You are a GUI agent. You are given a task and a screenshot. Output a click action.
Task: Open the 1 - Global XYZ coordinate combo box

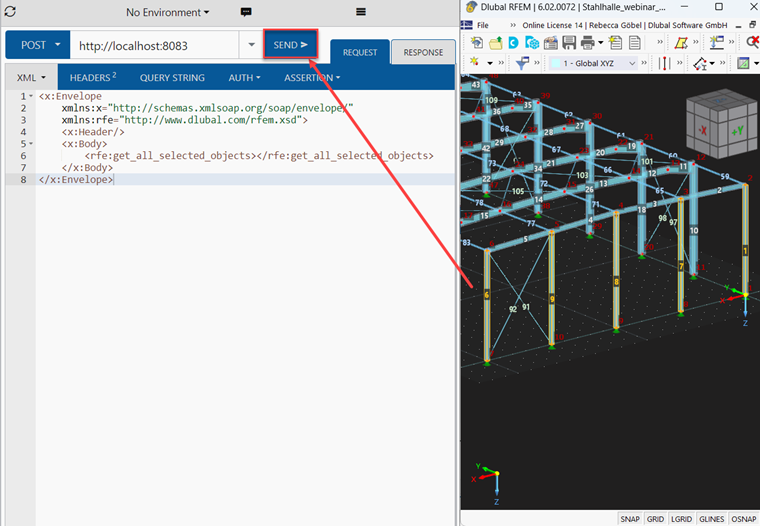594,63
